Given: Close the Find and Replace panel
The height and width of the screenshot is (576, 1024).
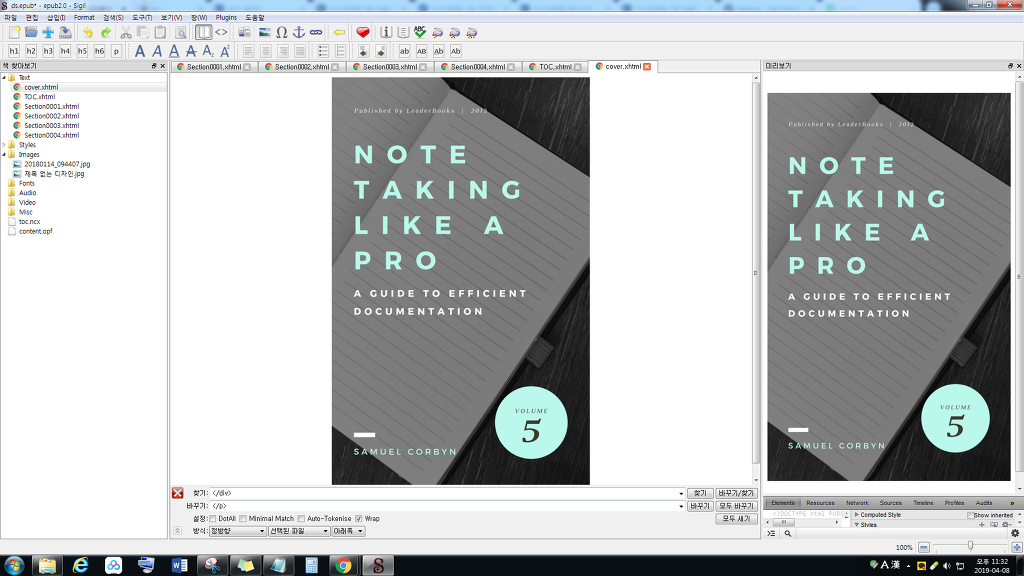Looking at the screenshot, I should (177, 493).
